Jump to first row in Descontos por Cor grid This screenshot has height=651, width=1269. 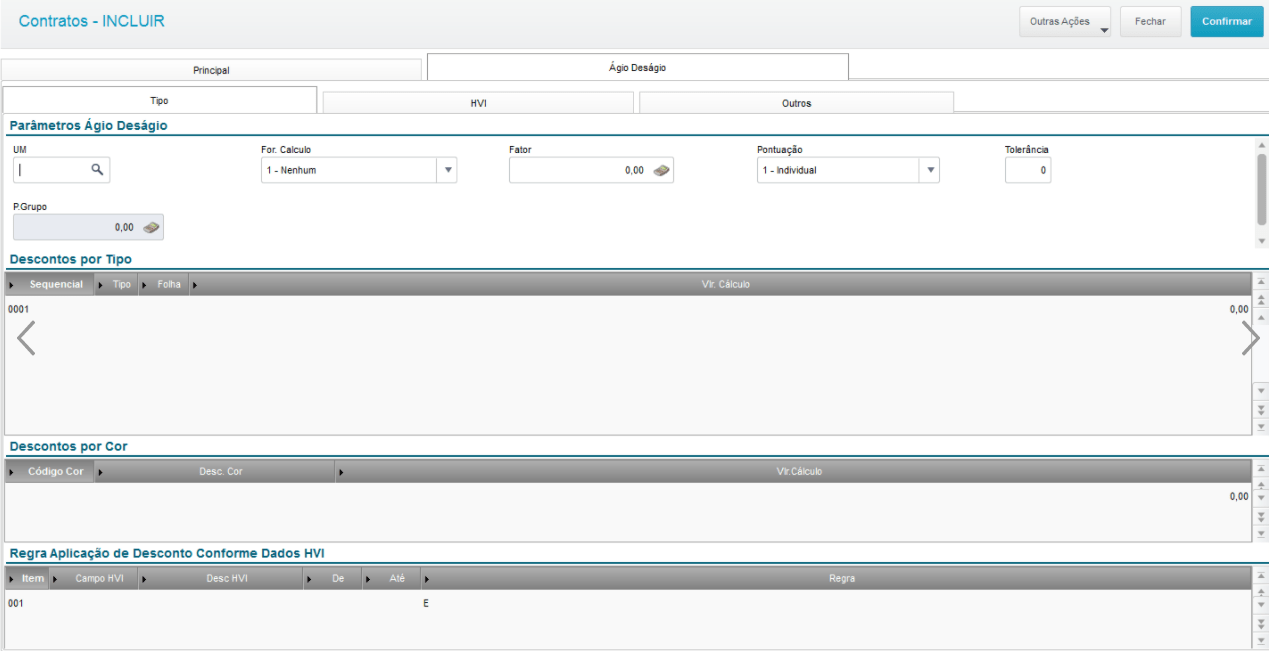[x=1261, y=470]
